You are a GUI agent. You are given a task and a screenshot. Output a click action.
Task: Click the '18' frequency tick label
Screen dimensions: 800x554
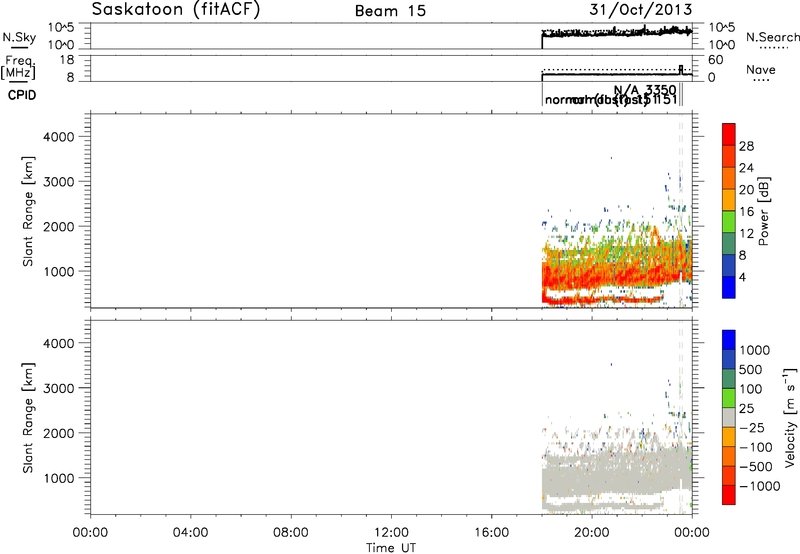67,60
